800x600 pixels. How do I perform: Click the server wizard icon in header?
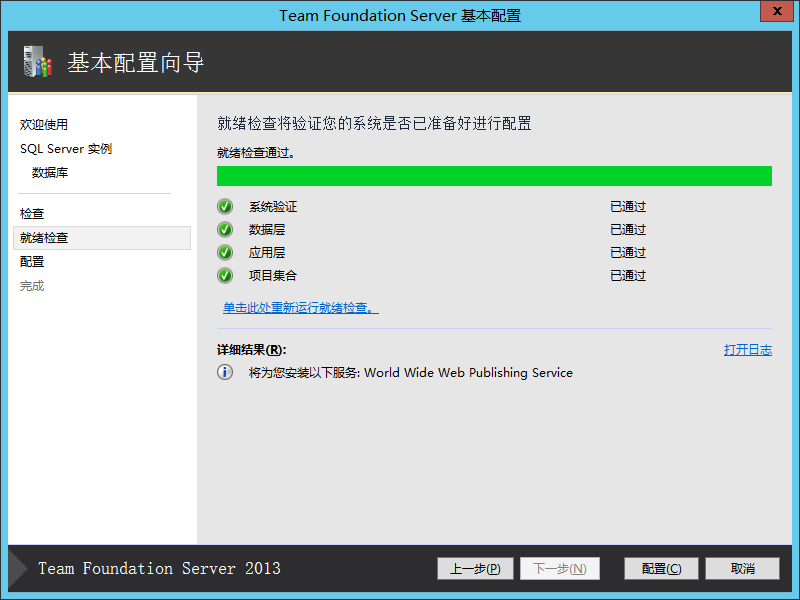[38, 62]
